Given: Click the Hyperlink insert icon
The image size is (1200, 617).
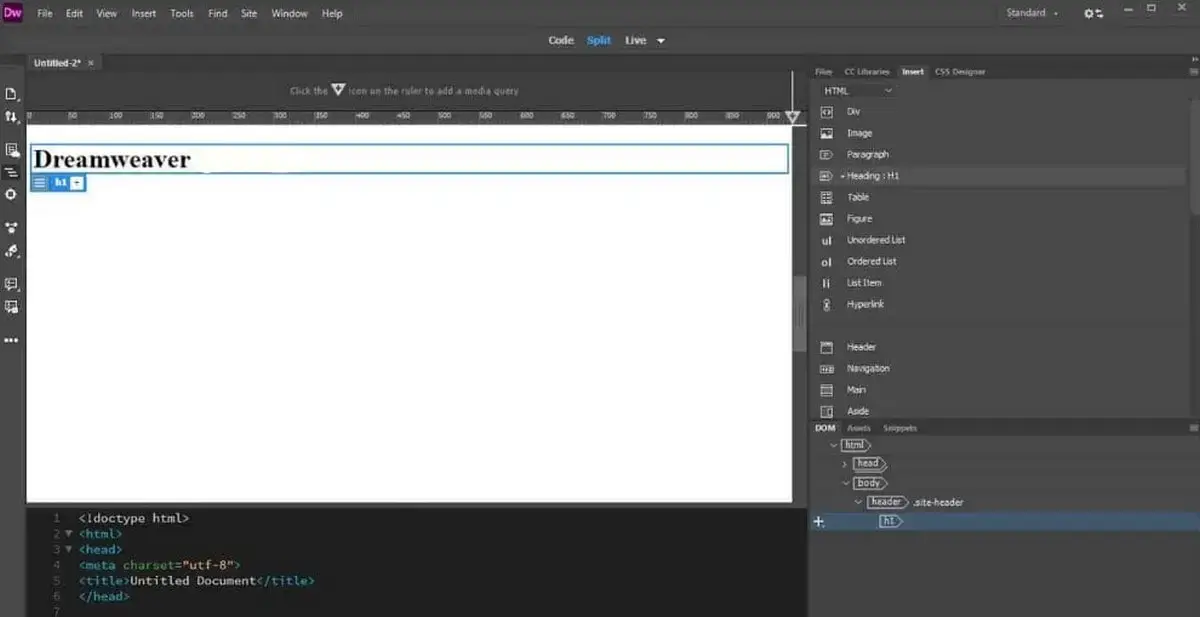Looking at the screenshot, I should (826, 305).
